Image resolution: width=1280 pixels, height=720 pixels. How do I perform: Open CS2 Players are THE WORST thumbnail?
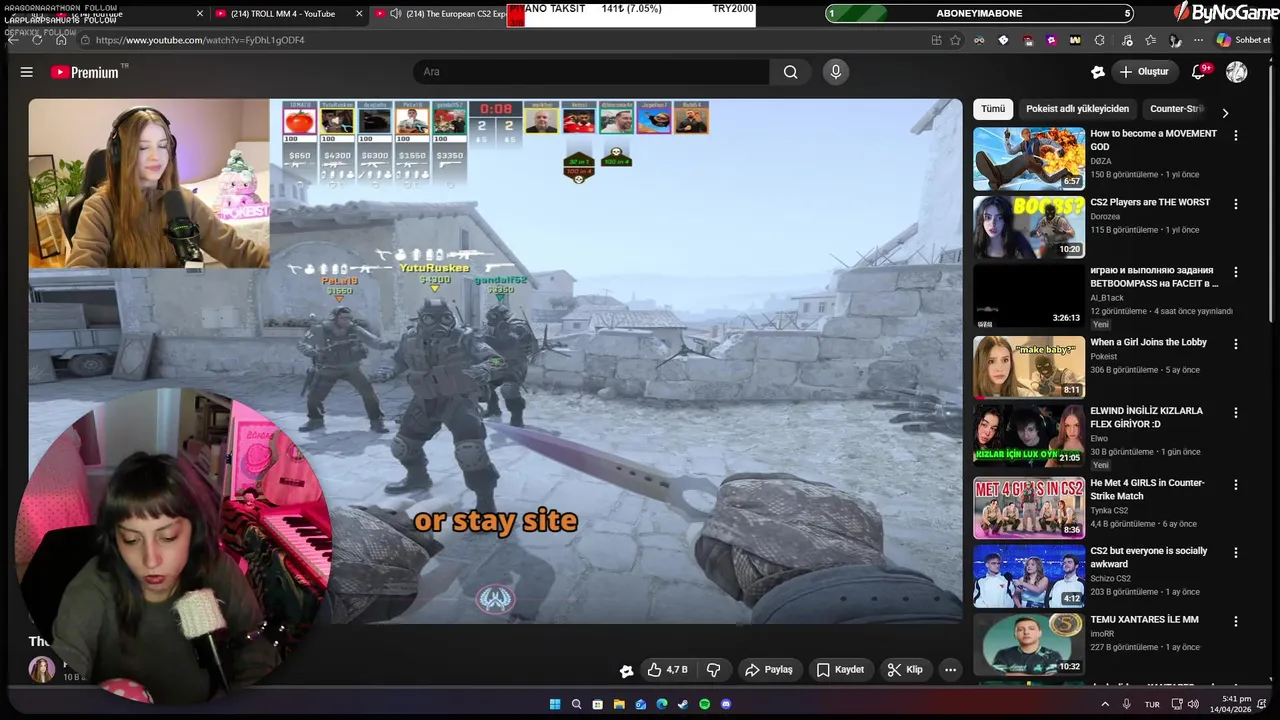tap(1029, 227)
